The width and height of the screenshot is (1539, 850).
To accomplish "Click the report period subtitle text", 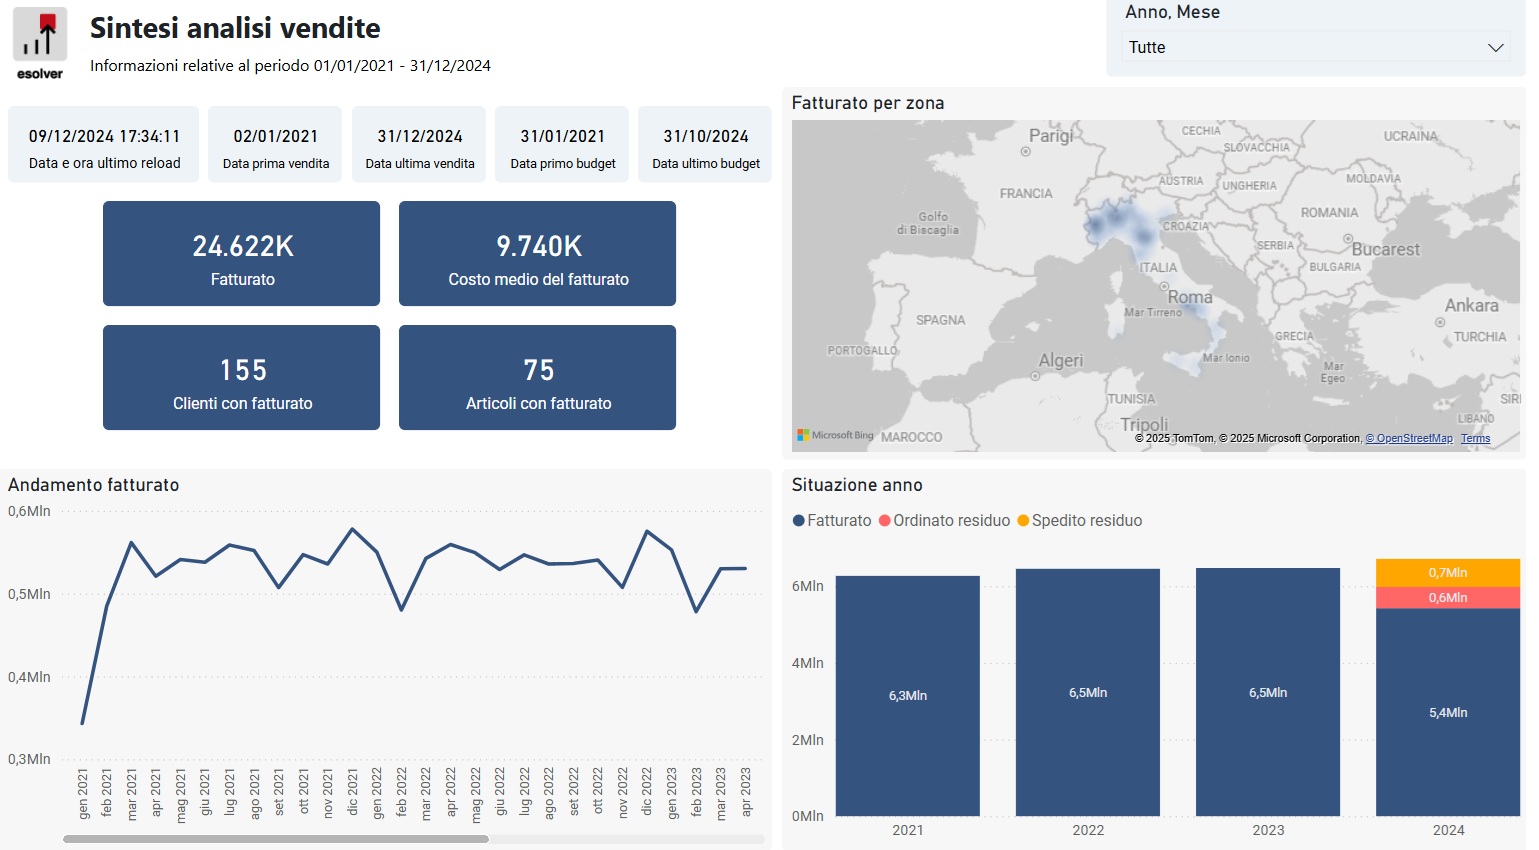I will point(290,66).
